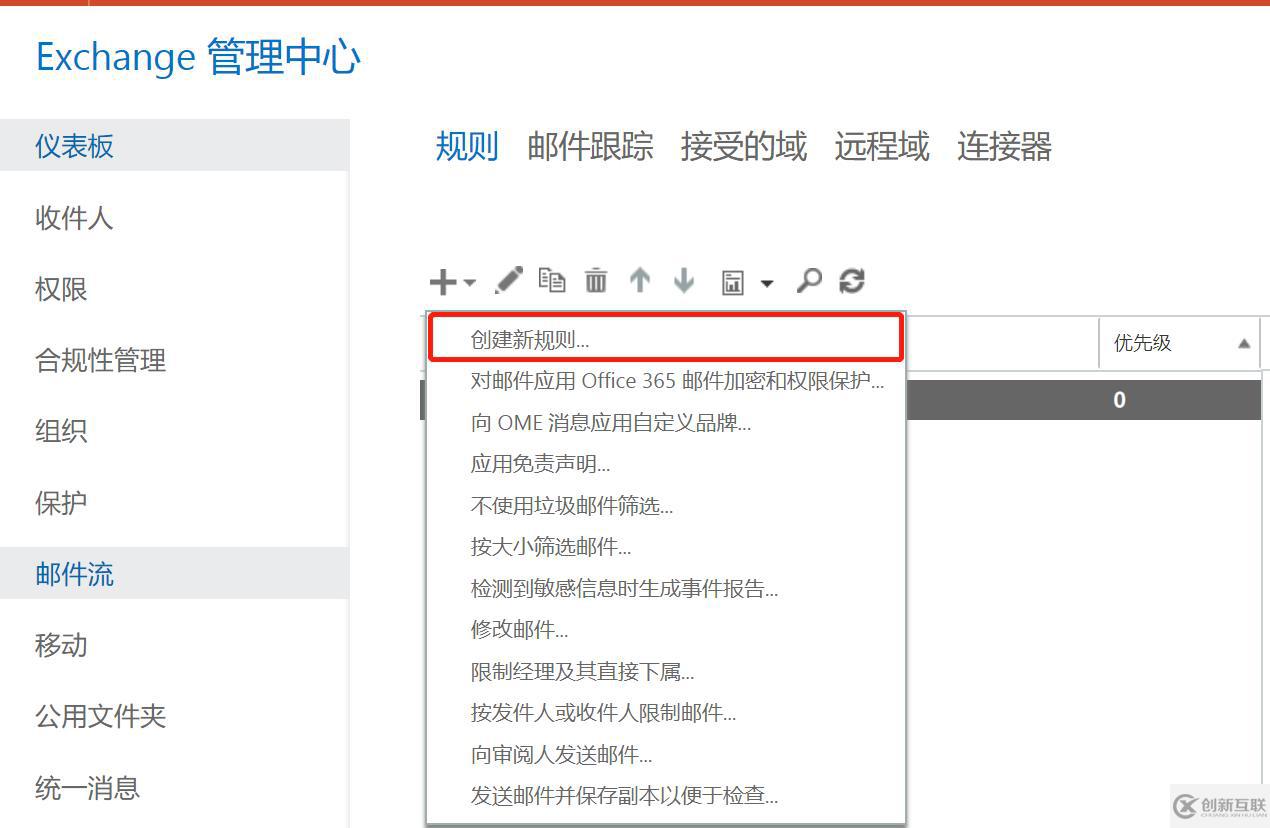
Task: Open the 接受的域 tab
Action: pos(744,146)
